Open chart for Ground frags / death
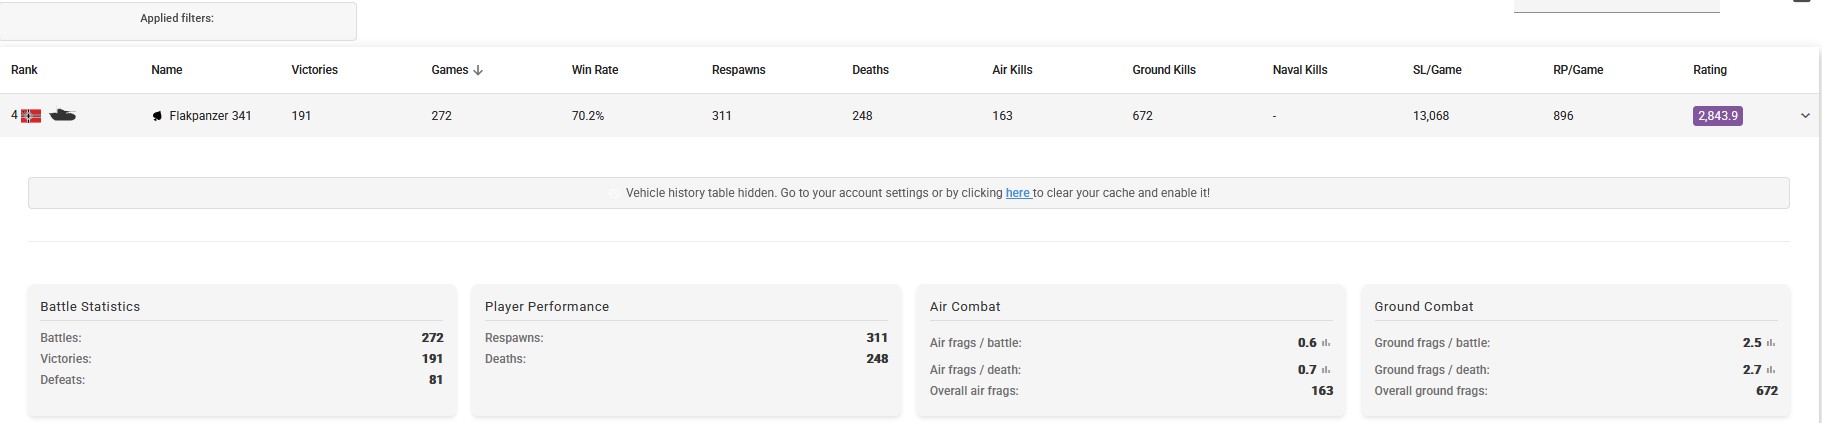The width and height of the screenshot is (1822, 423). (1771, 370)
